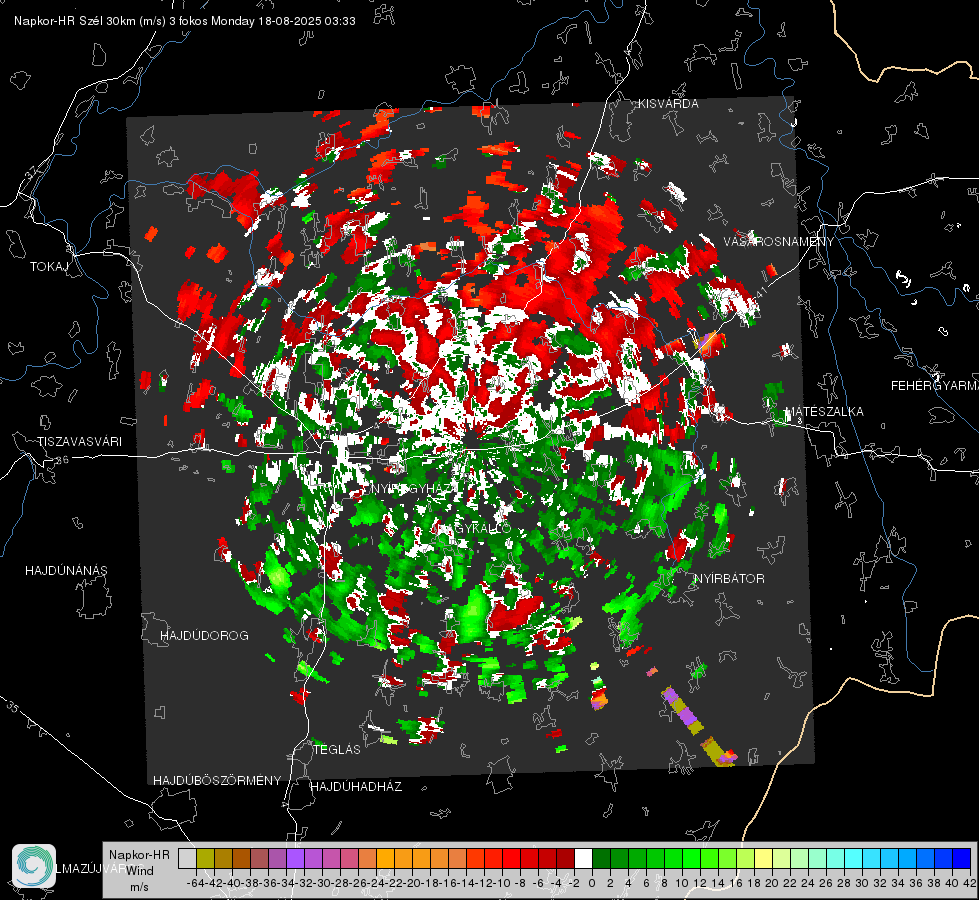Click the HAJDÚBÖSZÖRMÉNY town label
Viewport: 979px width, 900px height.
point(217,781)
